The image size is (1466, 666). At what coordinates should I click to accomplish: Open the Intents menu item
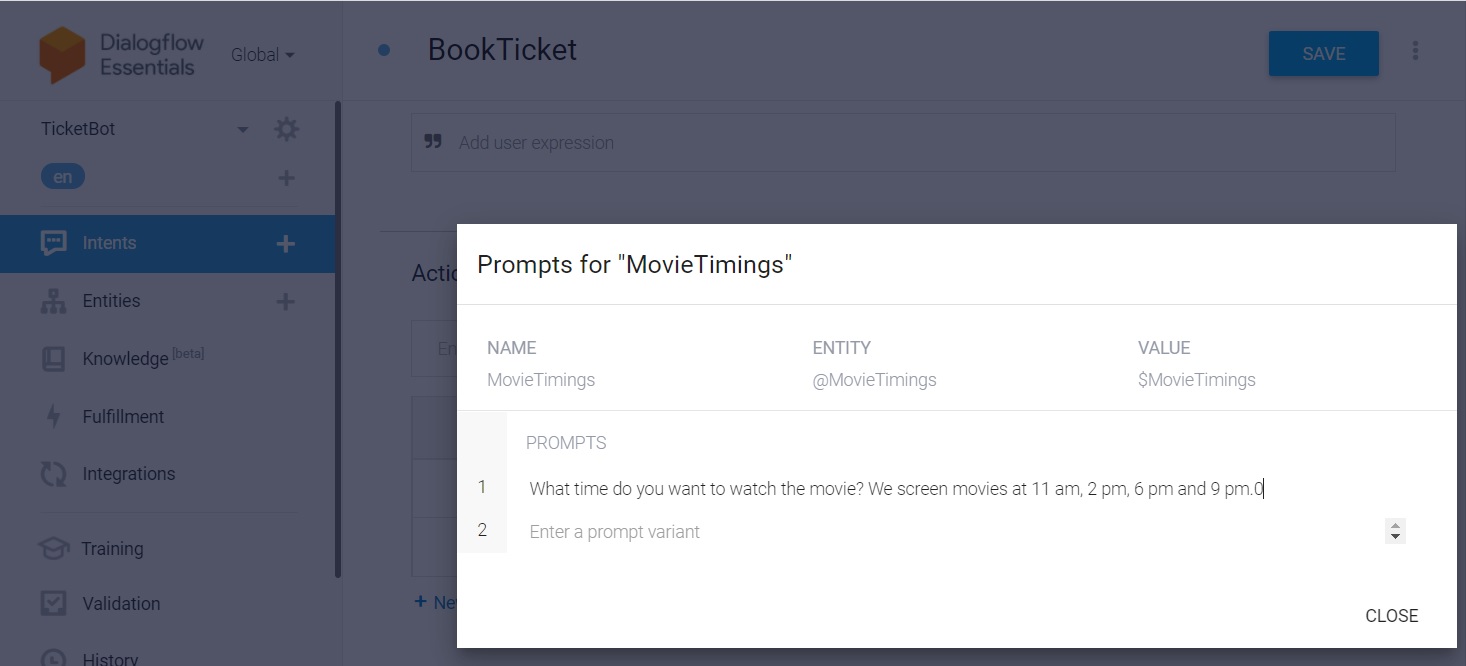point(109,243)
